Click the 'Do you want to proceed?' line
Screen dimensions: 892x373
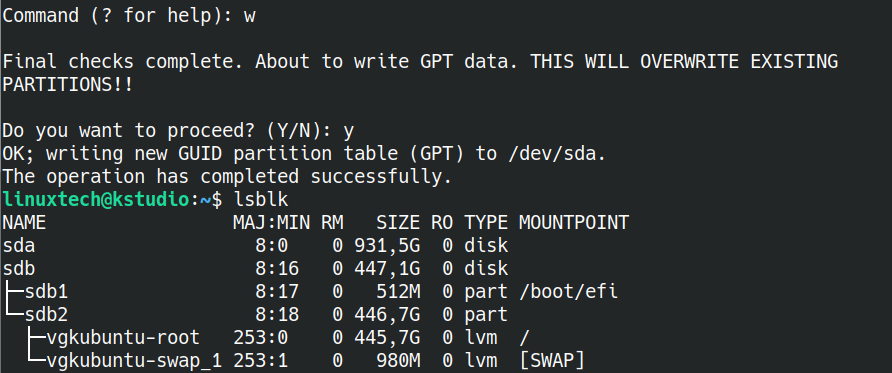tap(178, 131)
